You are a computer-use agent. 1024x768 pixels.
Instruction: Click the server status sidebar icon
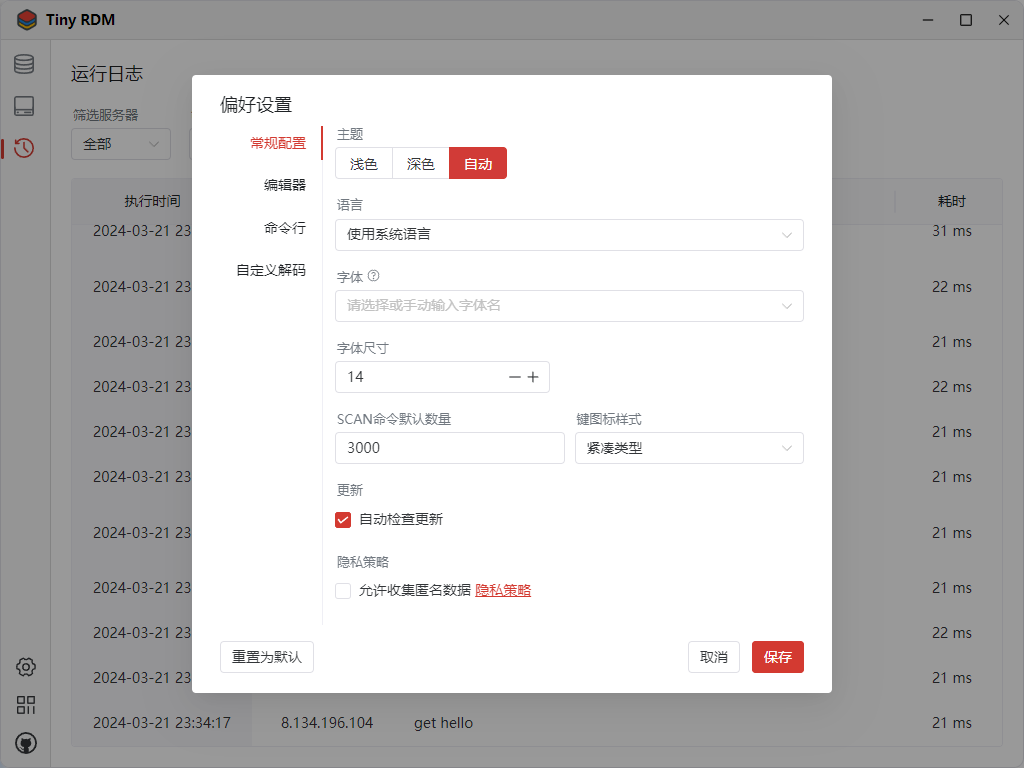click(24, 106)
